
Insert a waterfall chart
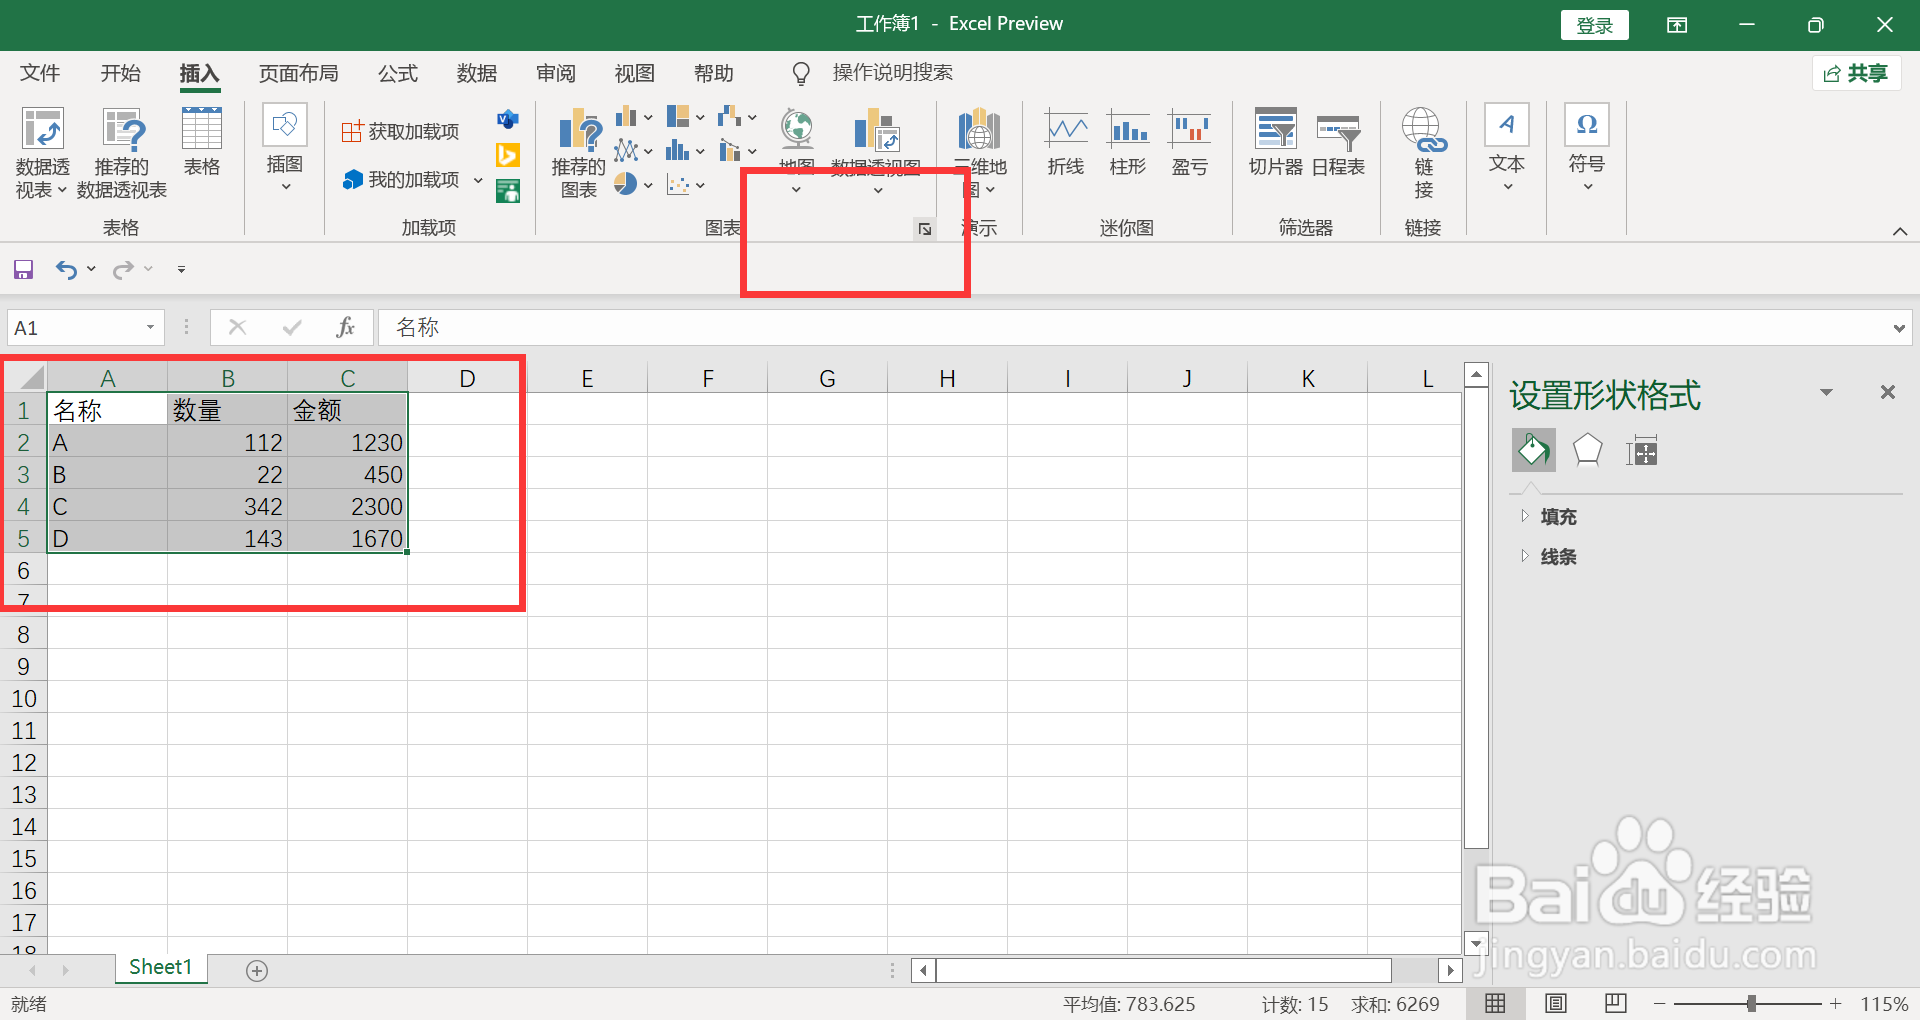(x=730, y=117)
